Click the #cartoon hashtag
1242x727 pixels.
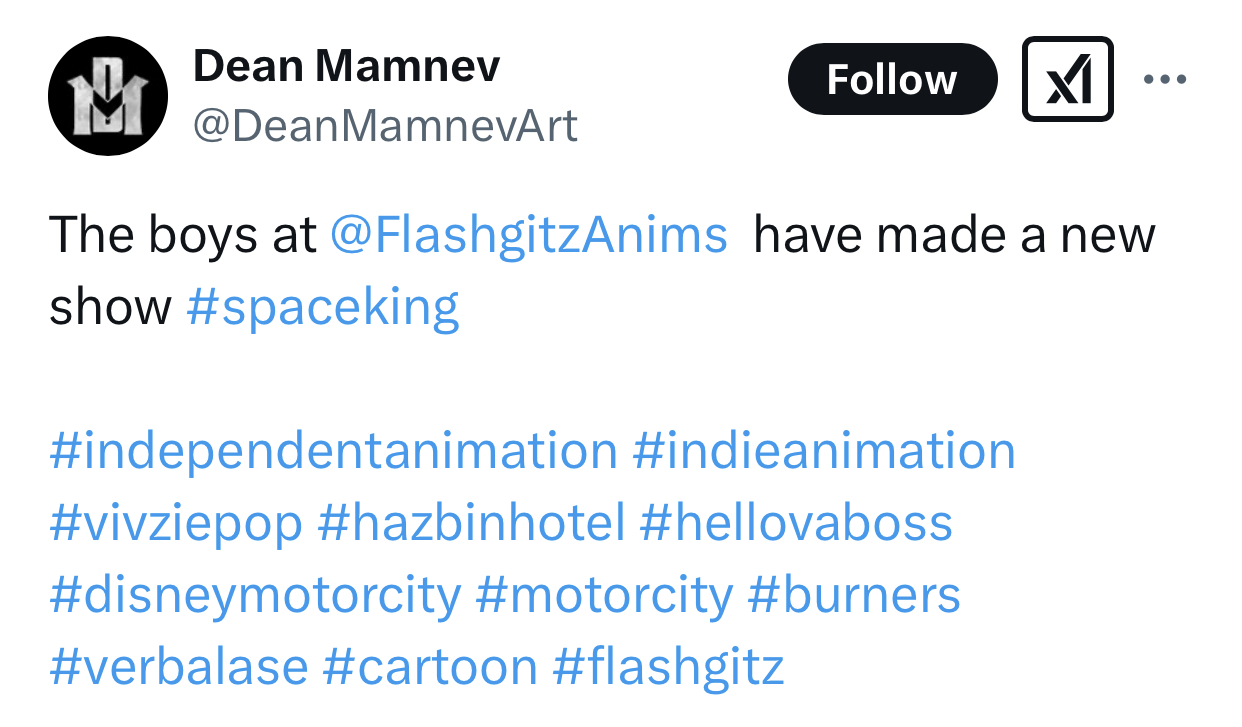(x=430, y=667)
